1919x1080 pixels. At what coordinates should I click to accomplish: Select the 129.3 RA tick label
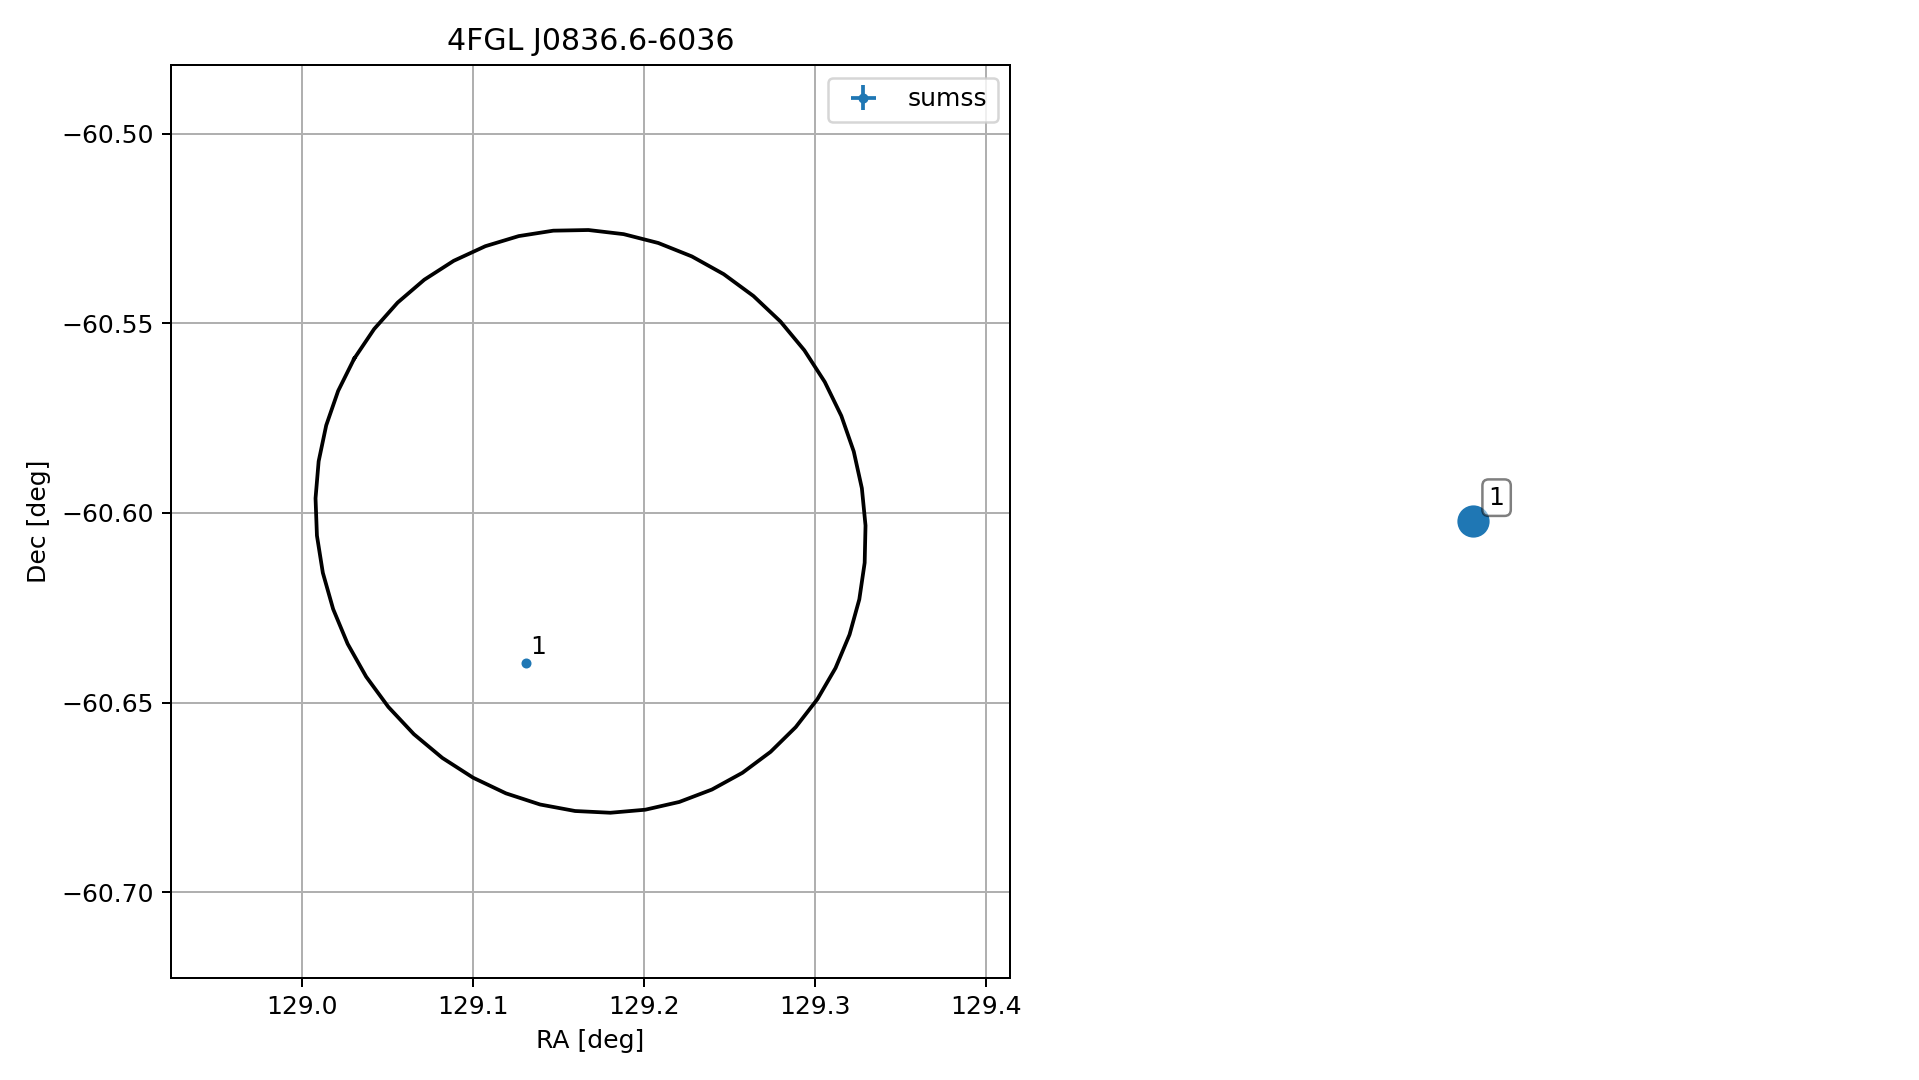point(815,1006)
